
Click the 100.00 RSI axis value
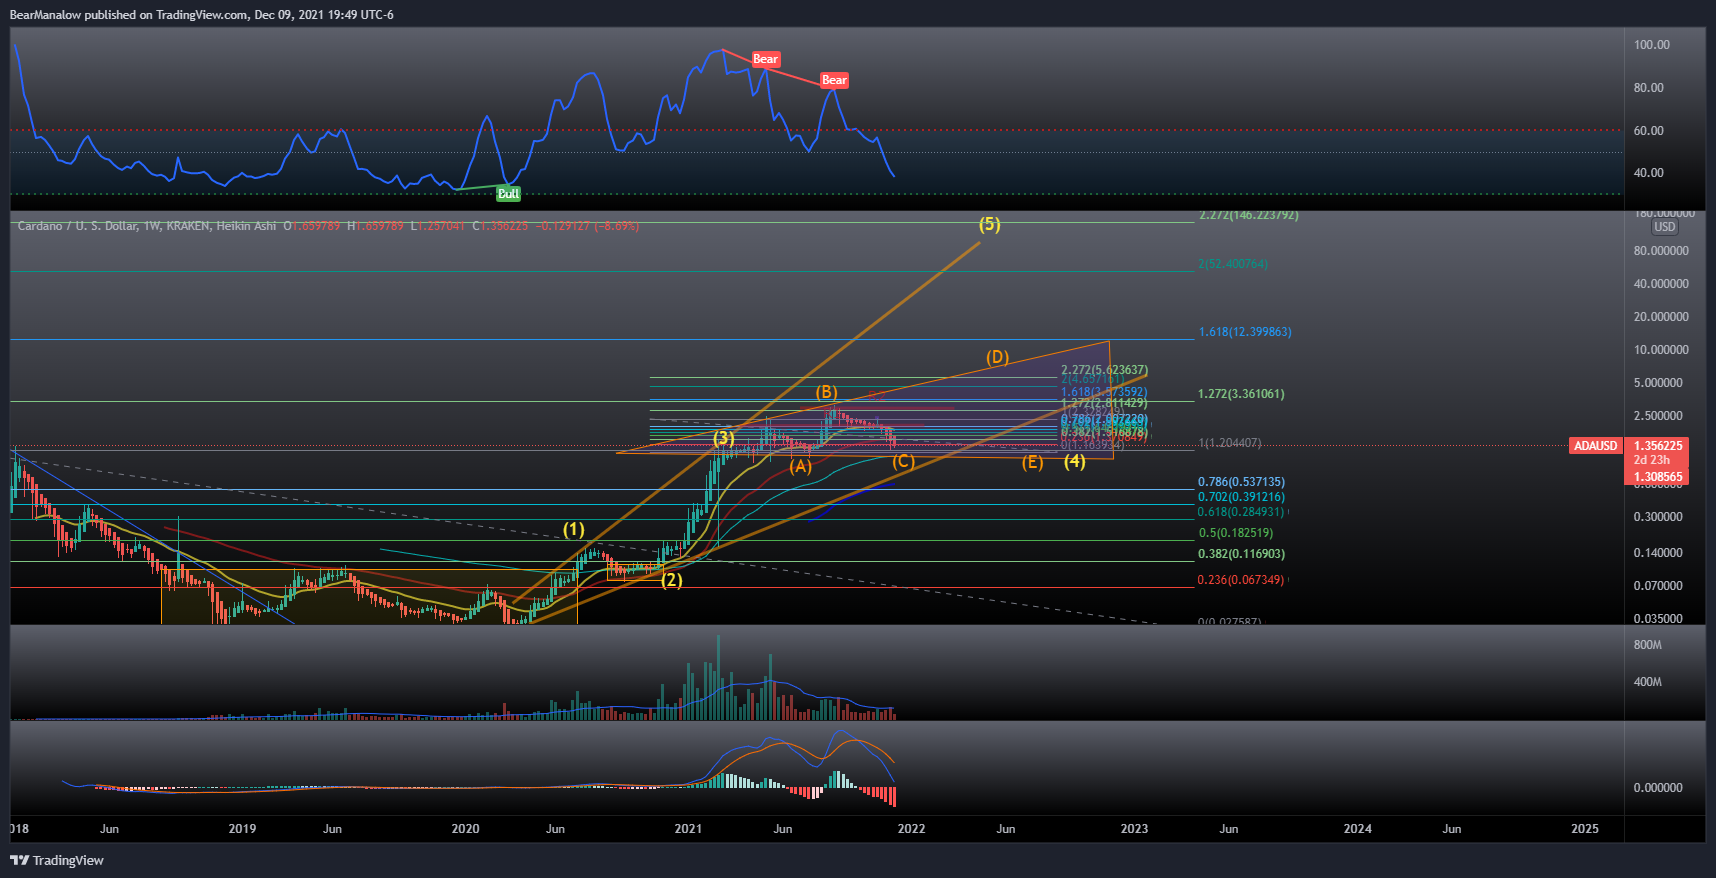pyautogui.click(x=1652, y=45)
